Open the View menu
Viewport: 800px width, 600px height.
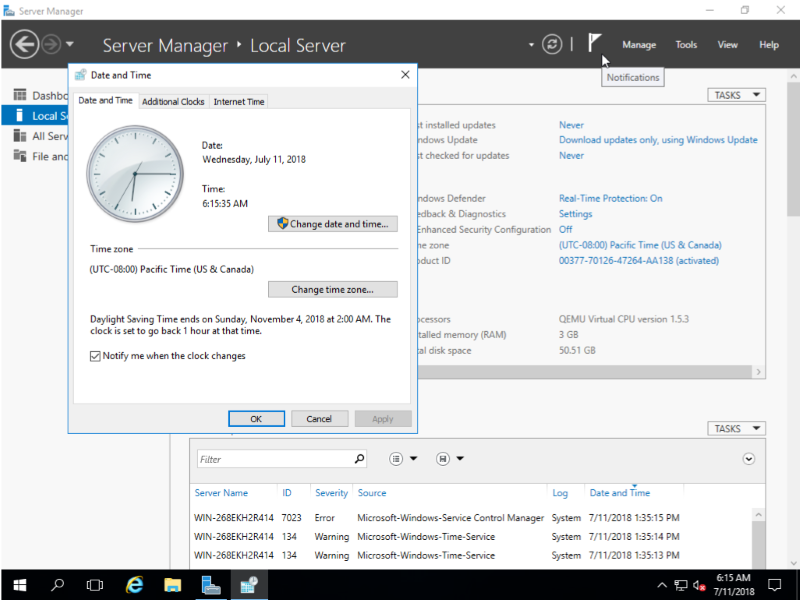point(727,45)
